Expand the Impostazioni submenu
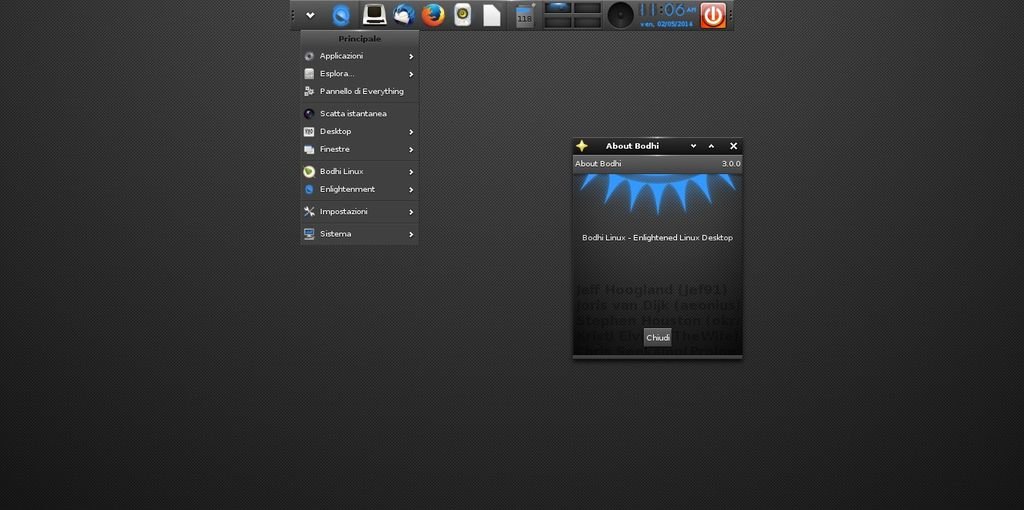 point(360,211)
